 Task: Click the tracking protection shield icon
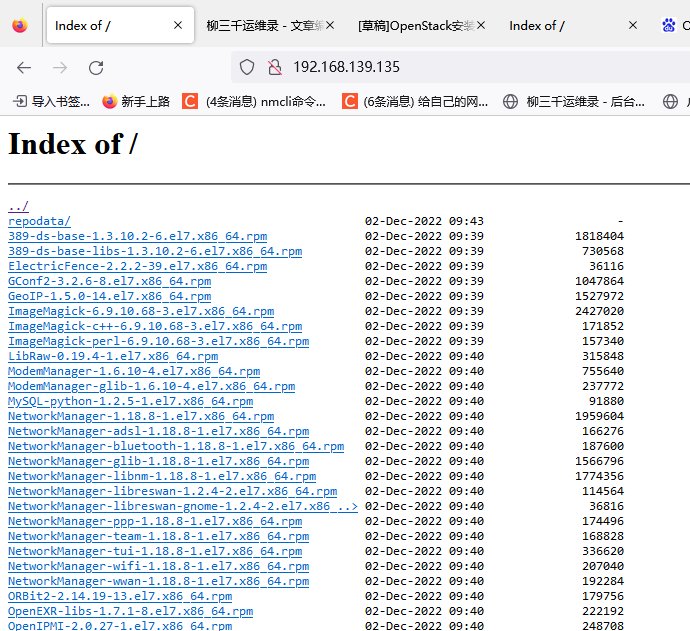(x=247, y=68)
